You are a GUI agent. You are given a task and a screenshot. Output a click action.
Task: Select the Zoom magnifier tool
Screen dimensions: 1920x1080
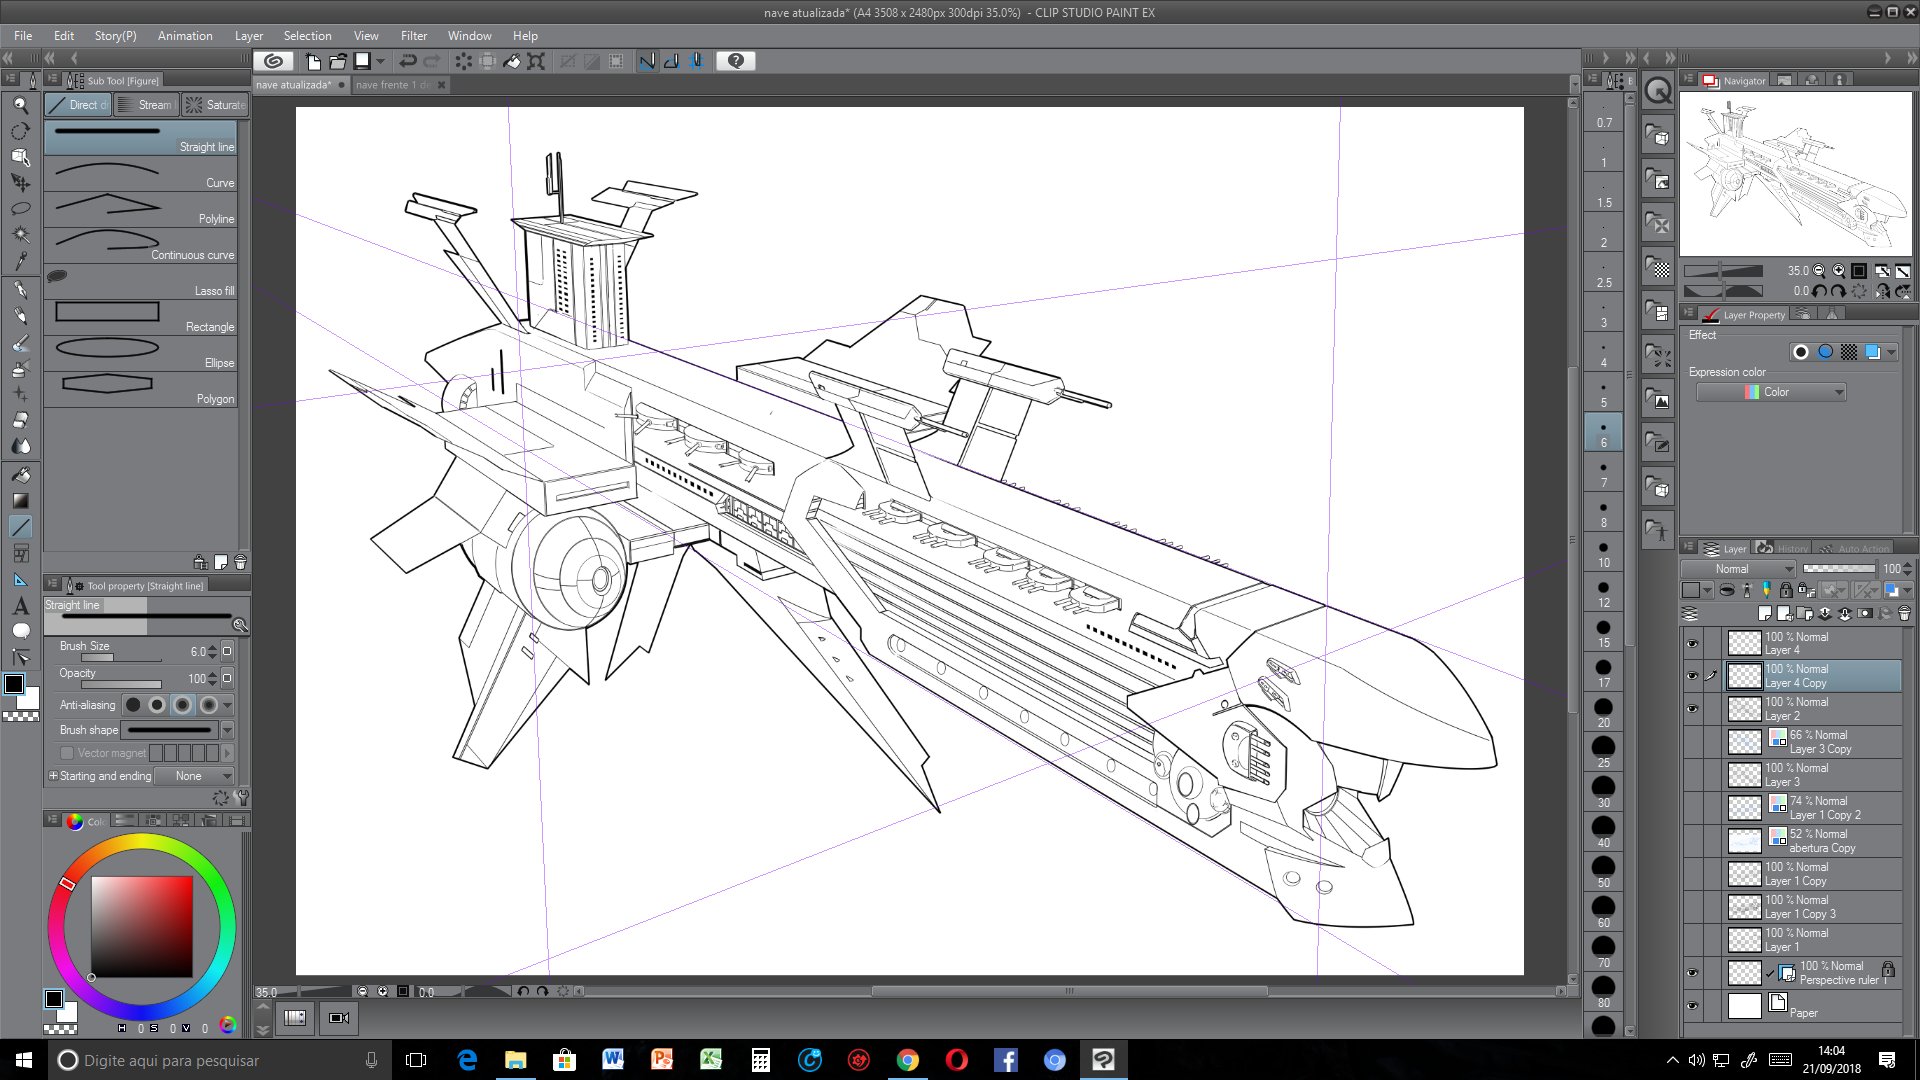click(x=20, y=105)
